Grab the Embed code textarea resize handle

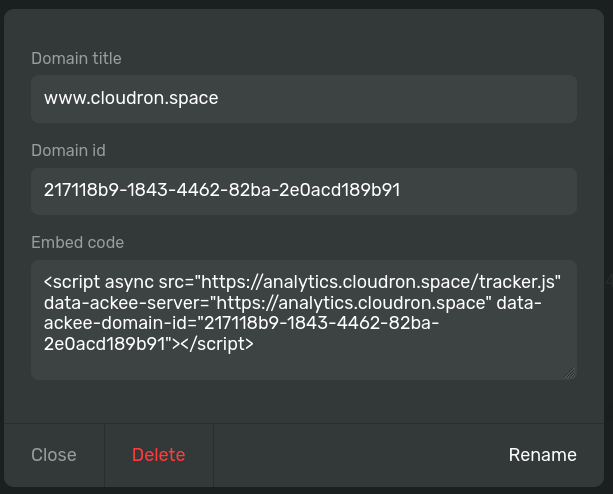pyautogui.click(x=571, y=374)
